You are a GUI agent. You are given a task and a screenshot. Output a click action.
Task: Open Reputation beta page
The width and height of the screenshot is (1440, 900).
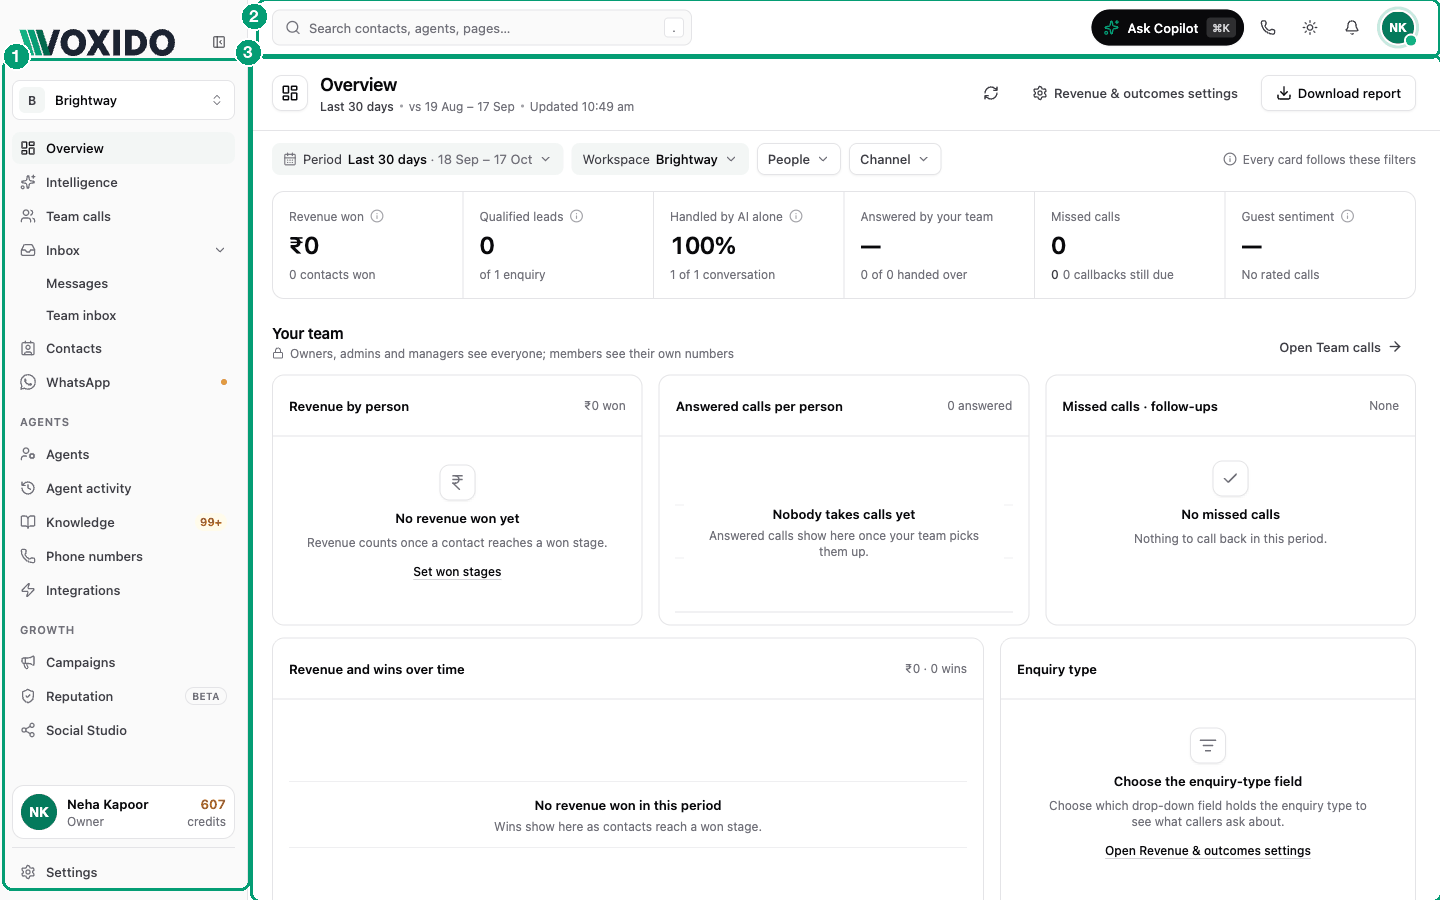tap(123, 696)
